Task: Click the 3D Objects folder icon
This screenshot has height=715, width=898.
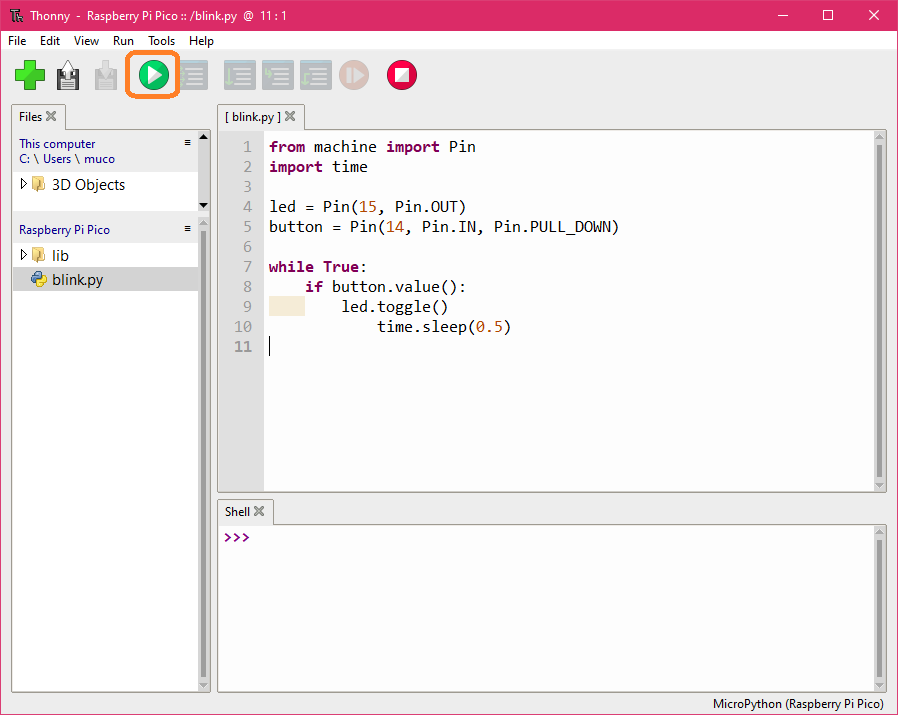Action: pos(38,184)
